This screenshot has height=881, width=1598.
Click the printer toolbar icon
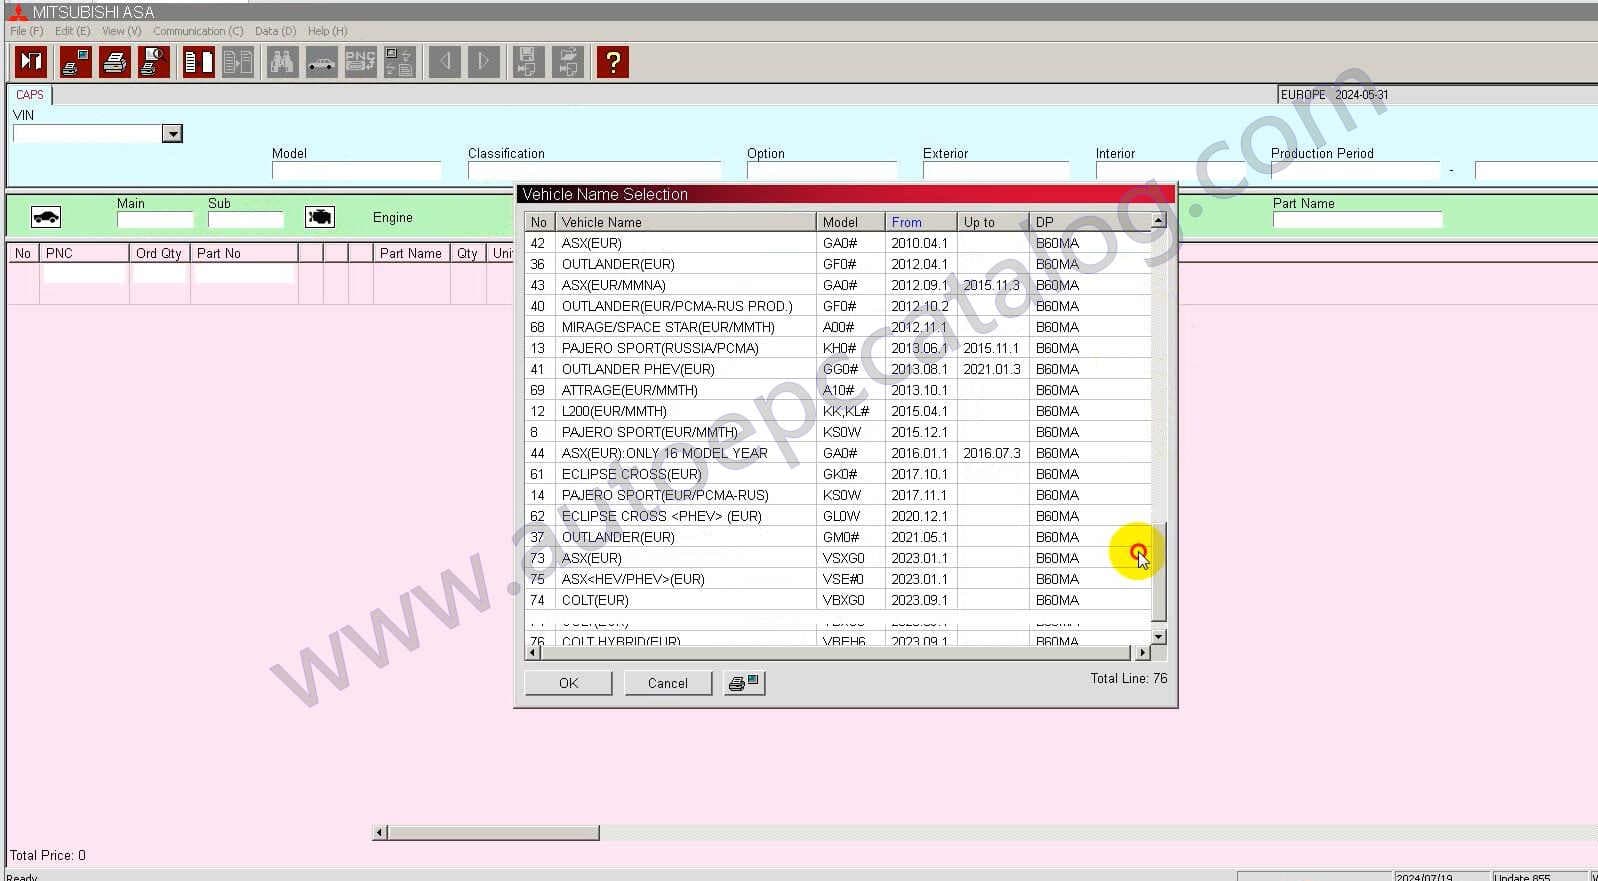click(x=114, y=63)
